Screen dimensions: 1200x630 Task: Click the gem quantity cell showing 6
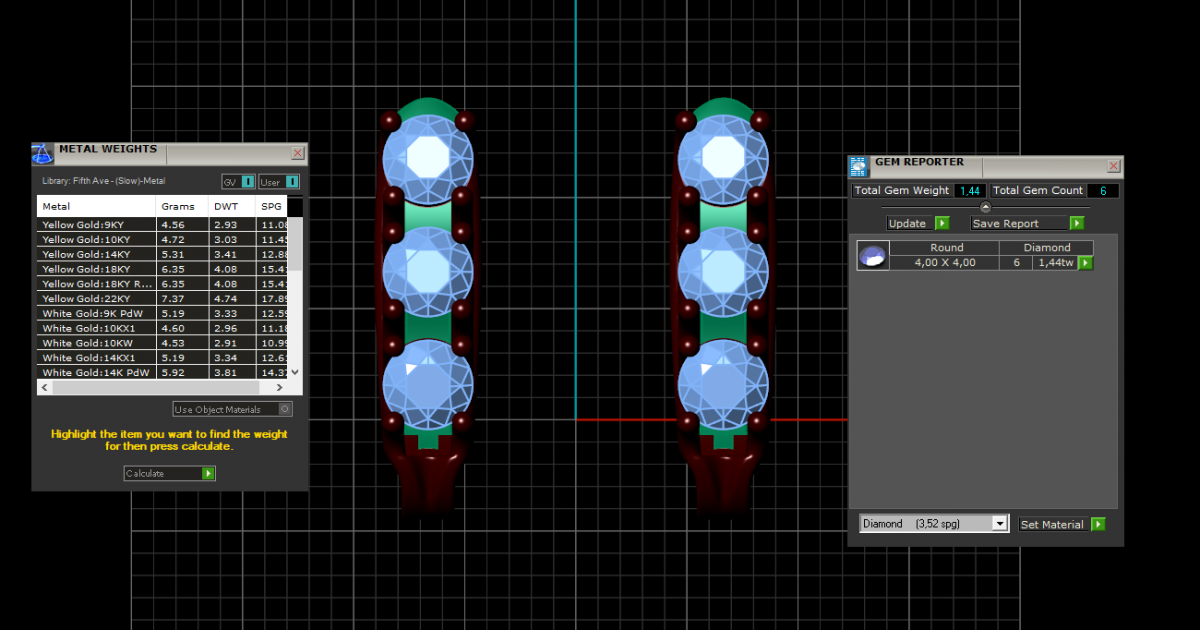(1017, 263)
